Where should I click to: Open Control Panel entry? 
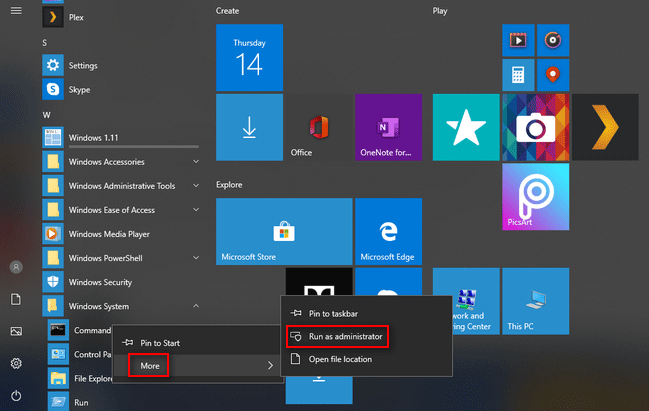pos(79,354)
